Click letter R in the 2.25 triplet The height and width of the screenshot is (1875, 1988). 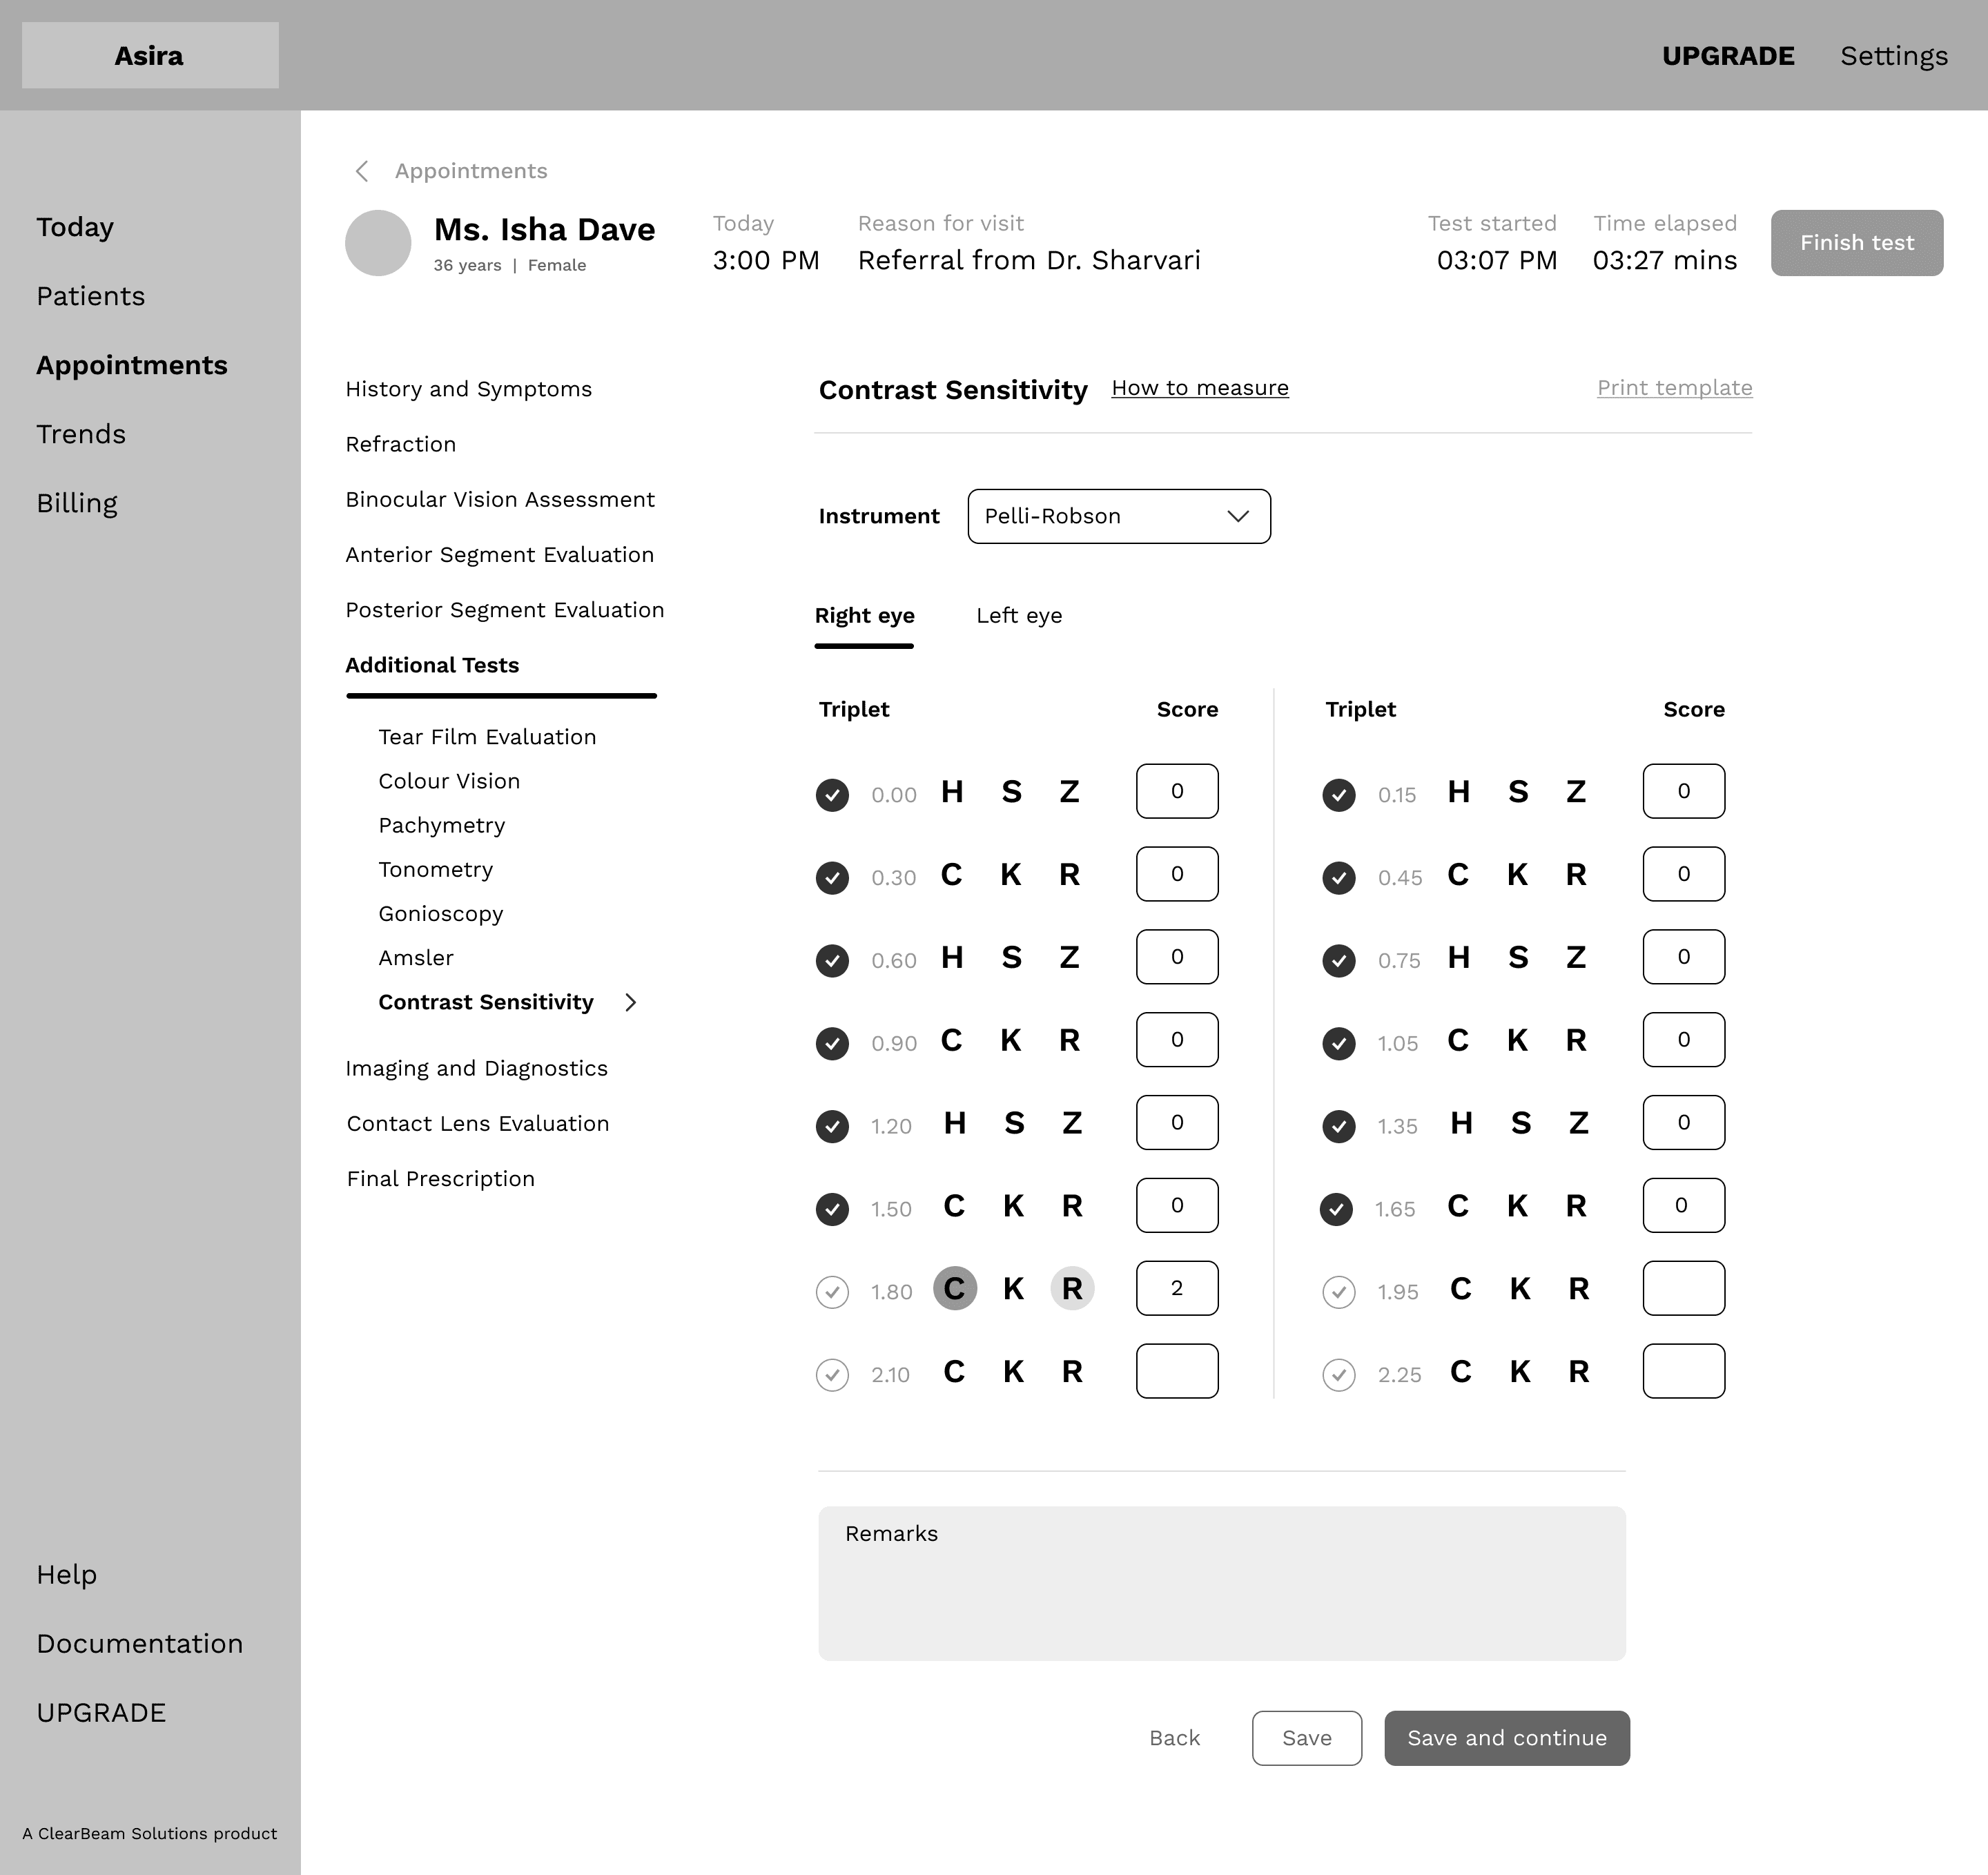point(1578,1371)
